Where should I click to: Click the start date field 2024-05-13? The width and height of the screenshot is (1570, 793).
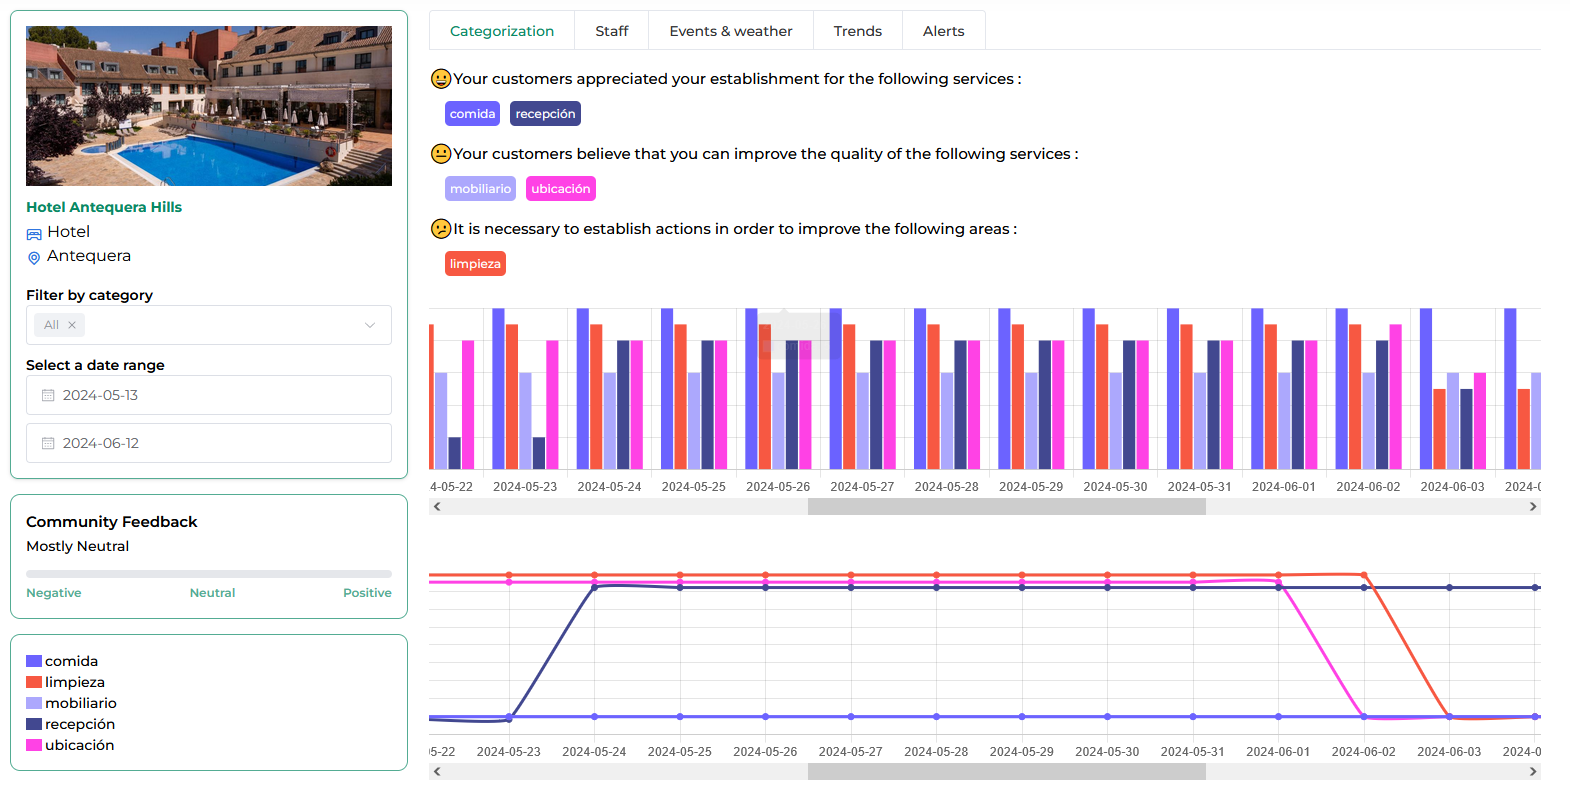coord(209,395)
